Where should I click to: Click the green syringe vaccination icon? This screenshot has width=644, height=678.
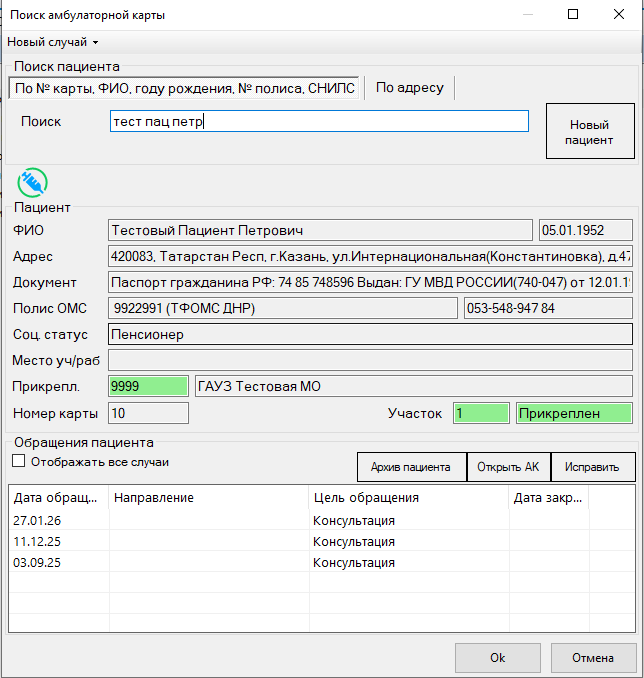[32, 182]
